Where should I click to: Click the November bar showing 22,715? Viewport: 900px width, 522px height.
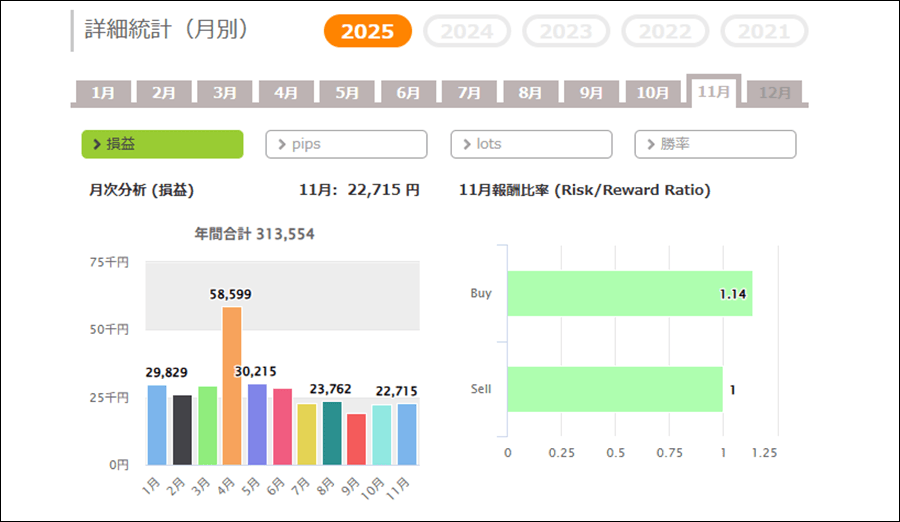406,434
